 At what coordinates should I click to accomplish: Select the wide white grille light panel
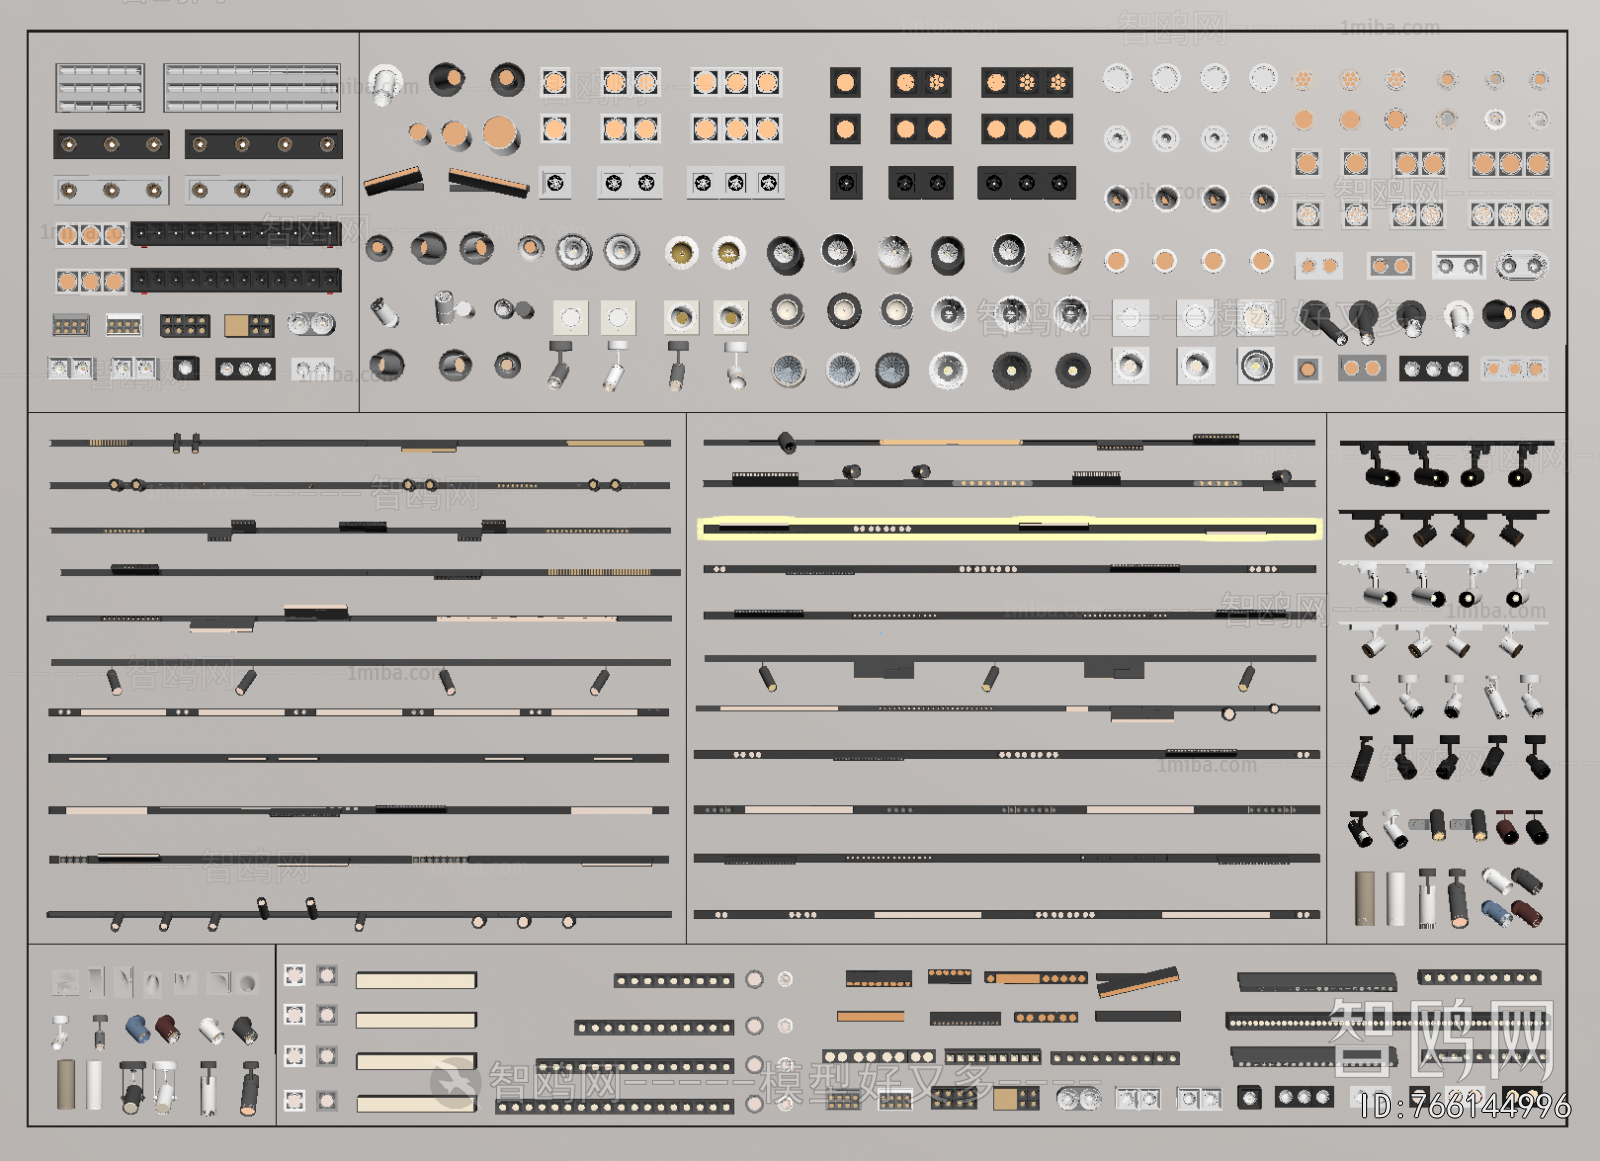point(252,88)
